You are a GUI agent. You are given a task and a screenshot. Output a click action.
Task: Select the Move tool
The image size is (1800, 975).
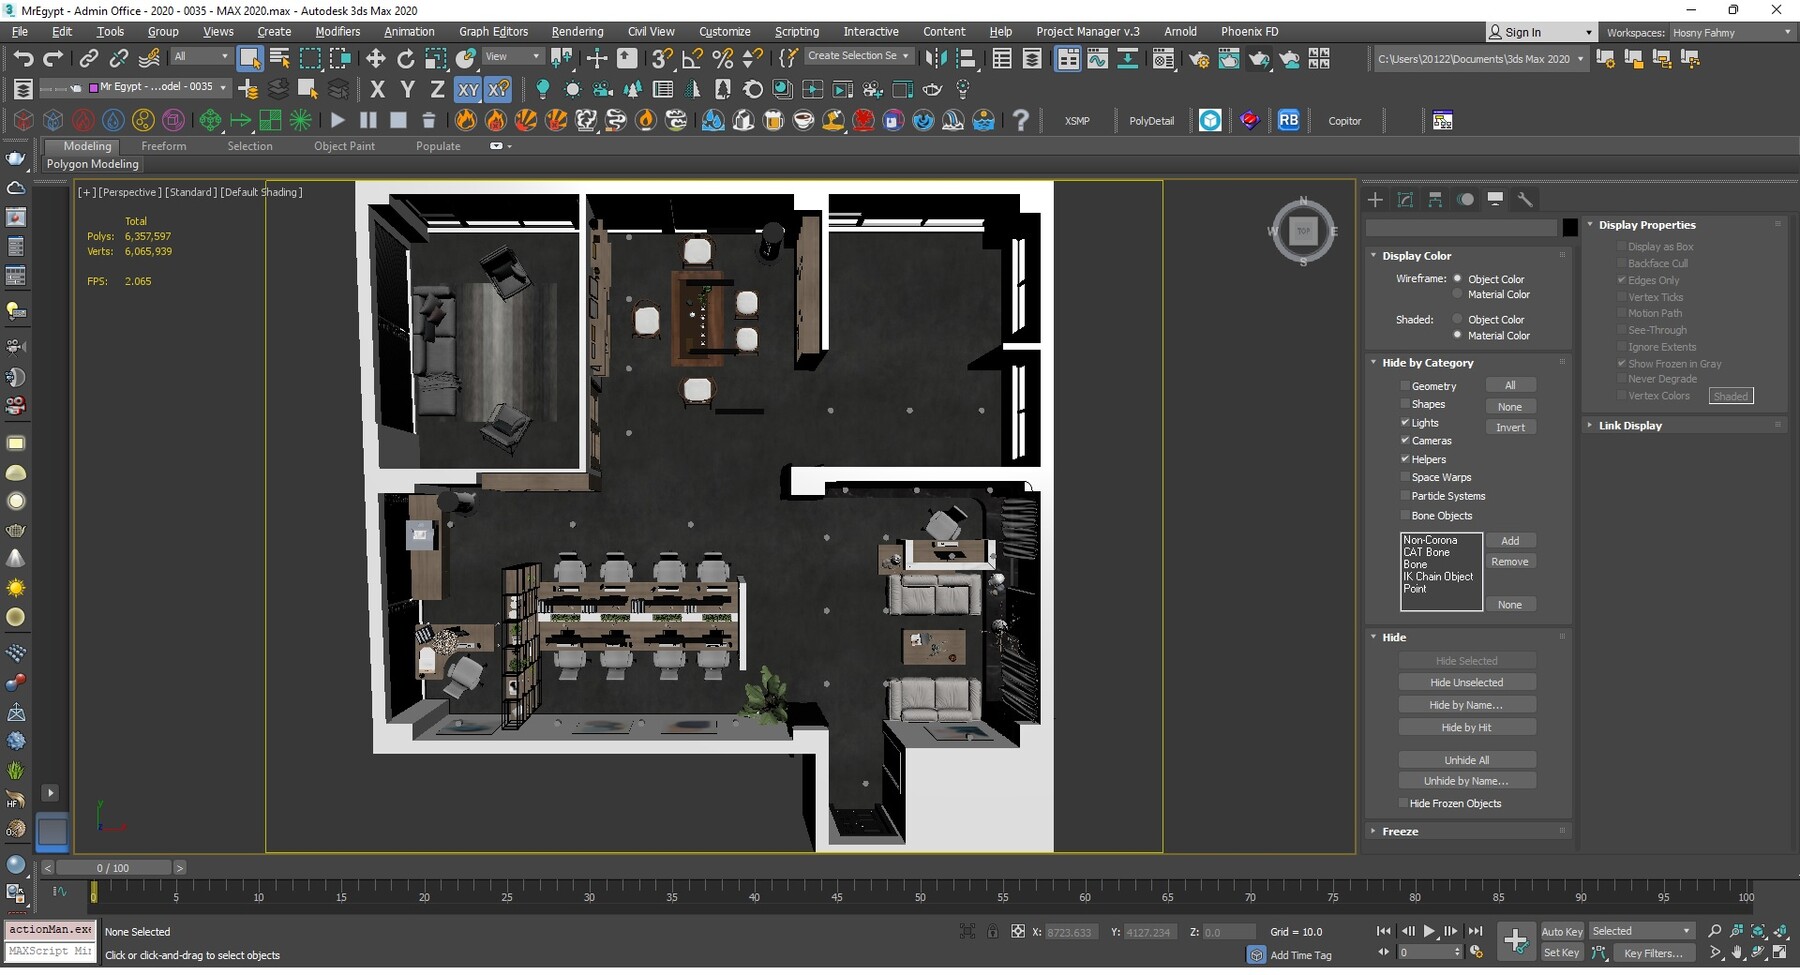376,58
